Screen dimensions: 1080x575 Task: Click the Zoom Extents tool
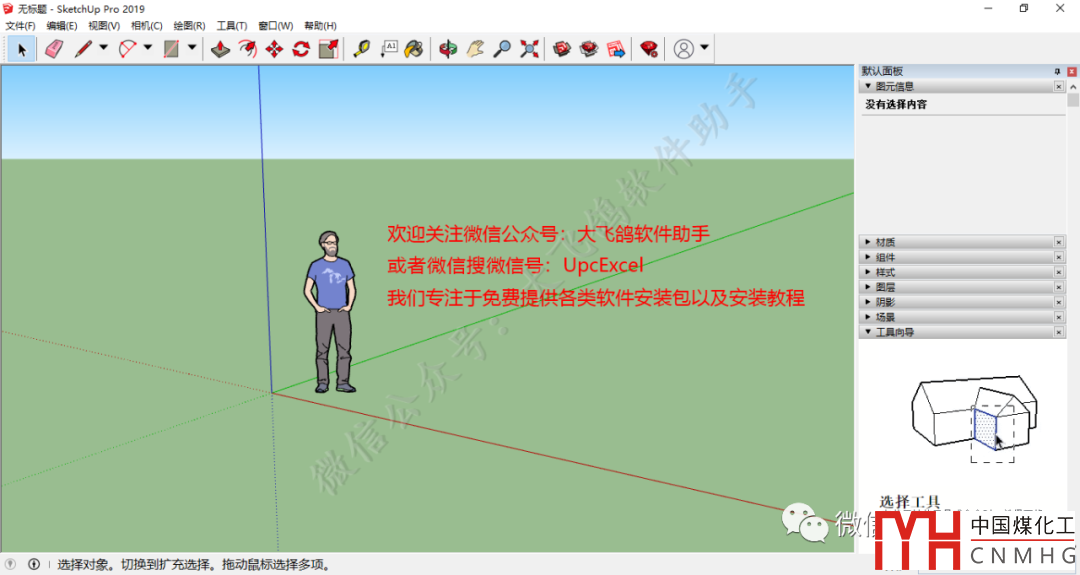click(529, 48)
